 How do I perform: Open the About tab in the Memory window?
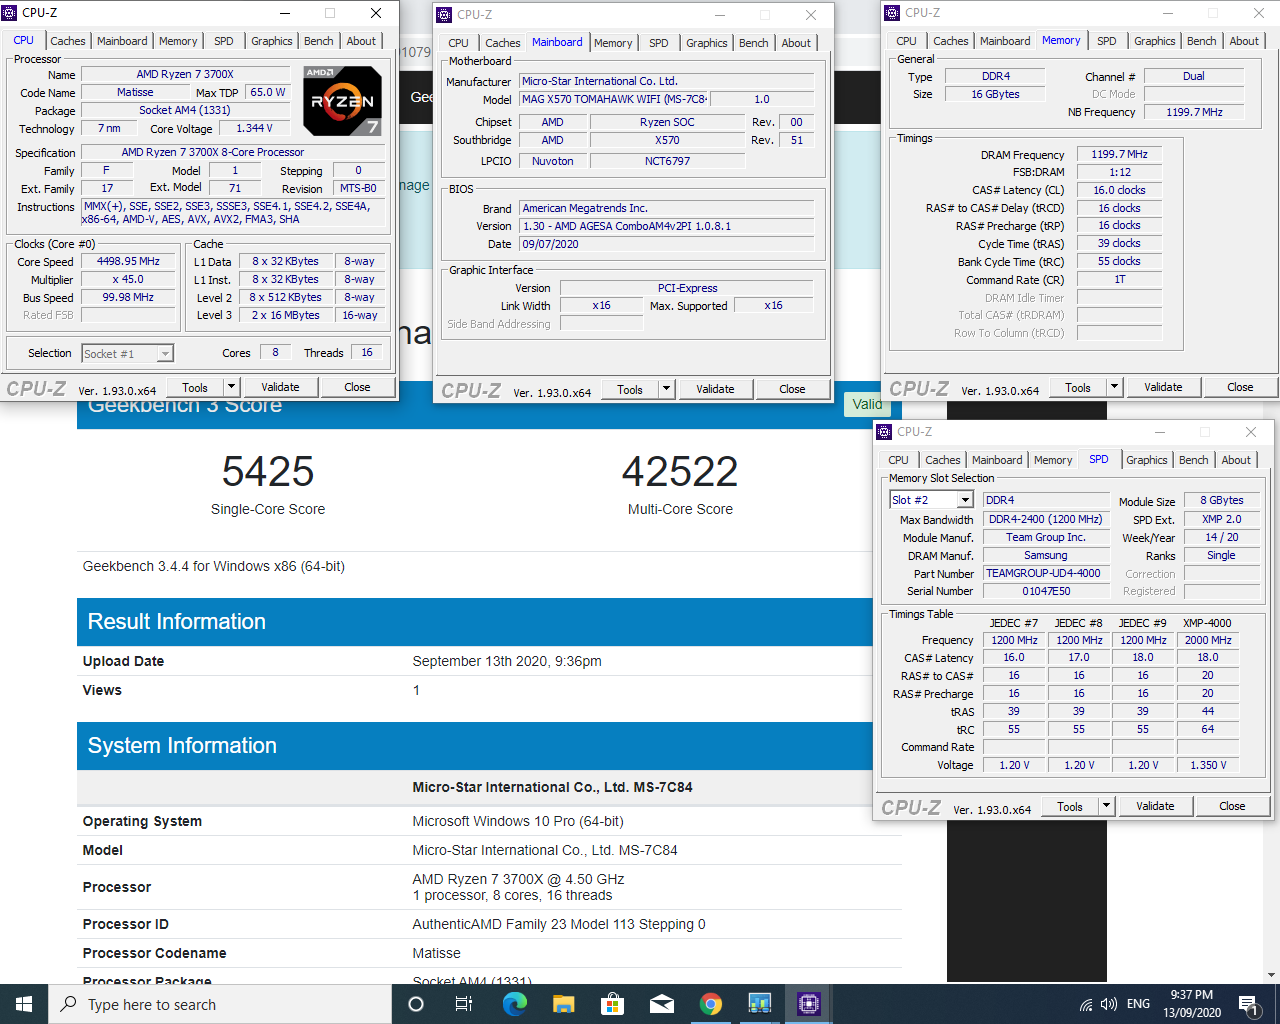click(1244, 41)
